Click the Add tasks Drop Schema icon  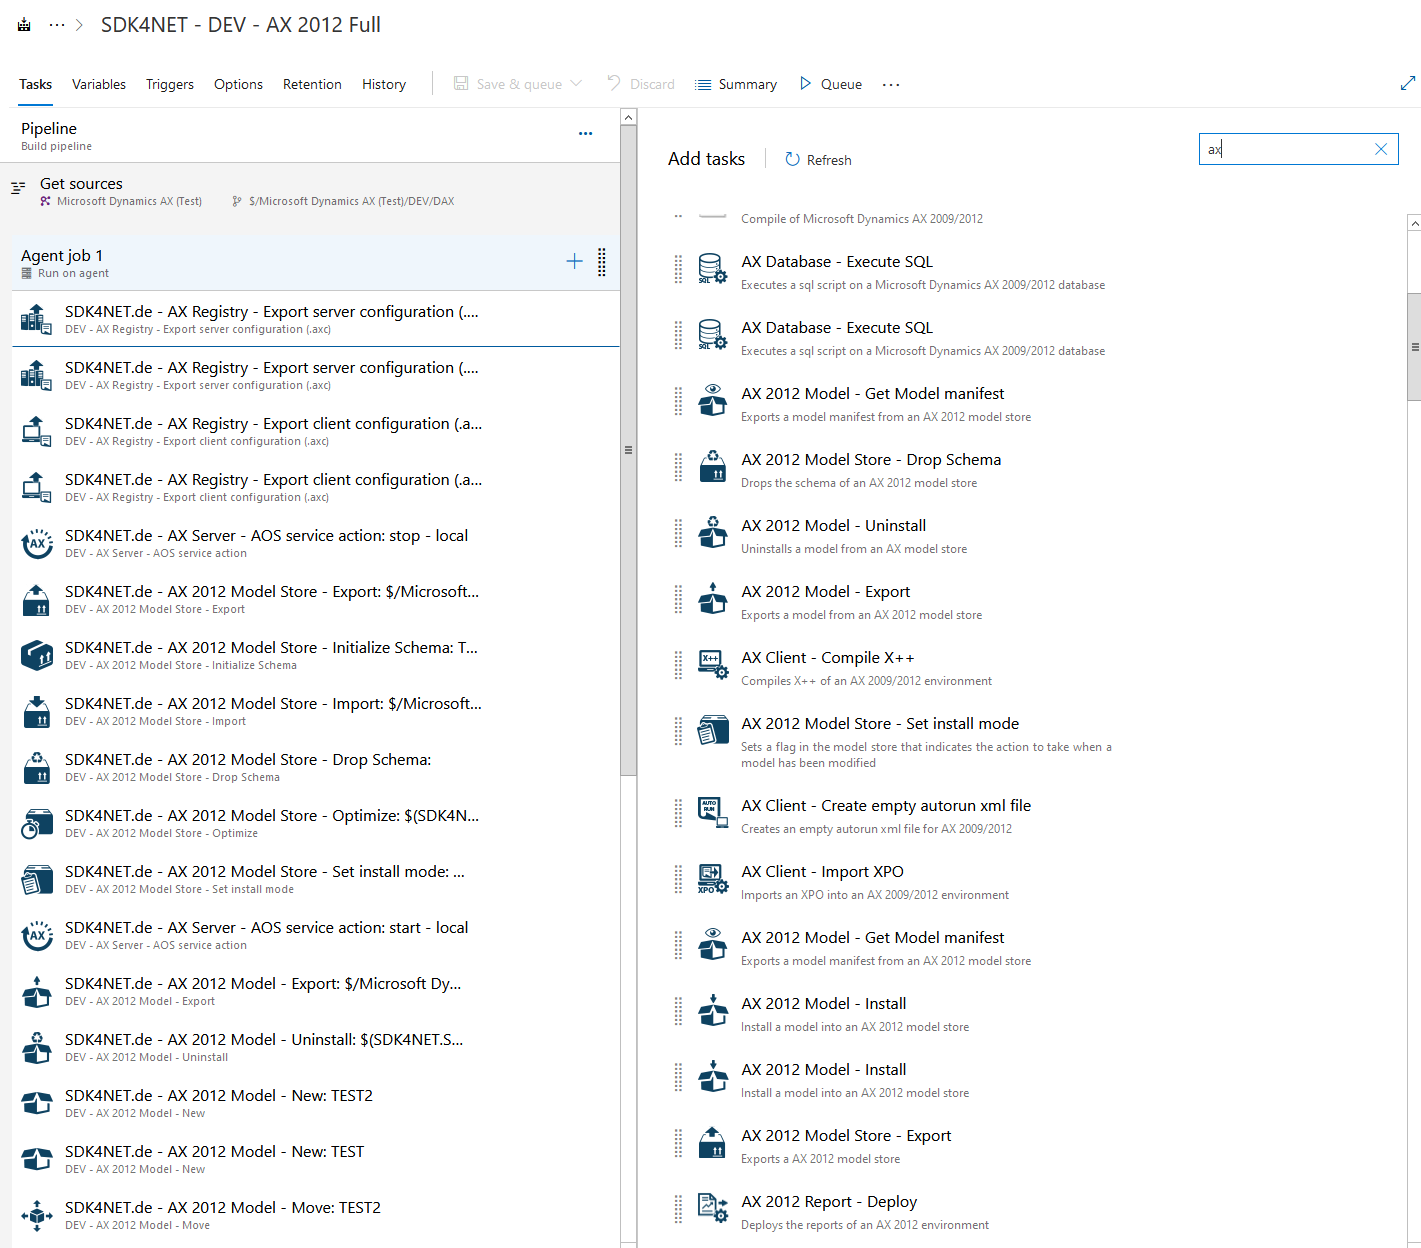pos(712,467)
